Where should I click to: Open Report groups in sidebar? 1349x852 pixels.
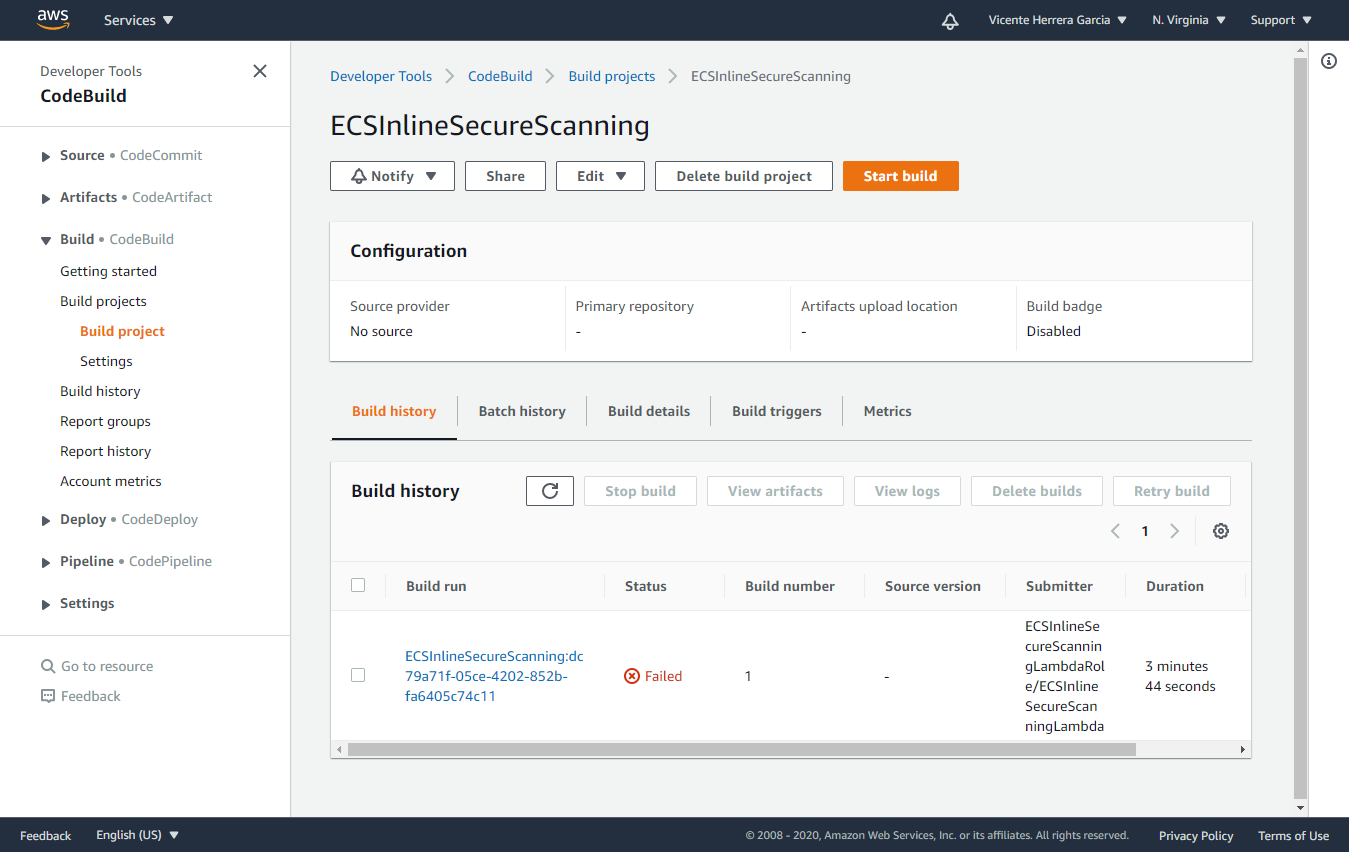[x=105, y=421]
